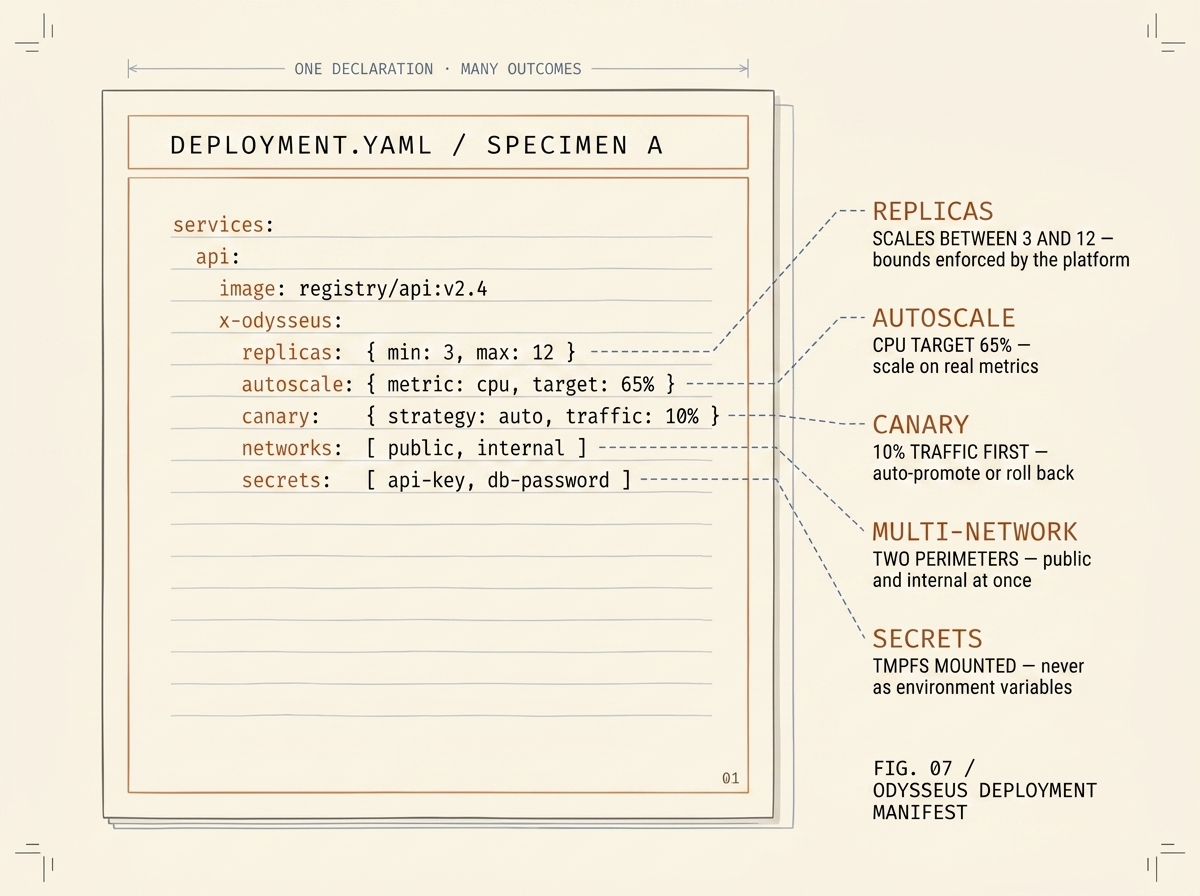Screen dimensions: 1200x896
Task: Select the 'x-odysseus:' line
Action: coord(281,321)
